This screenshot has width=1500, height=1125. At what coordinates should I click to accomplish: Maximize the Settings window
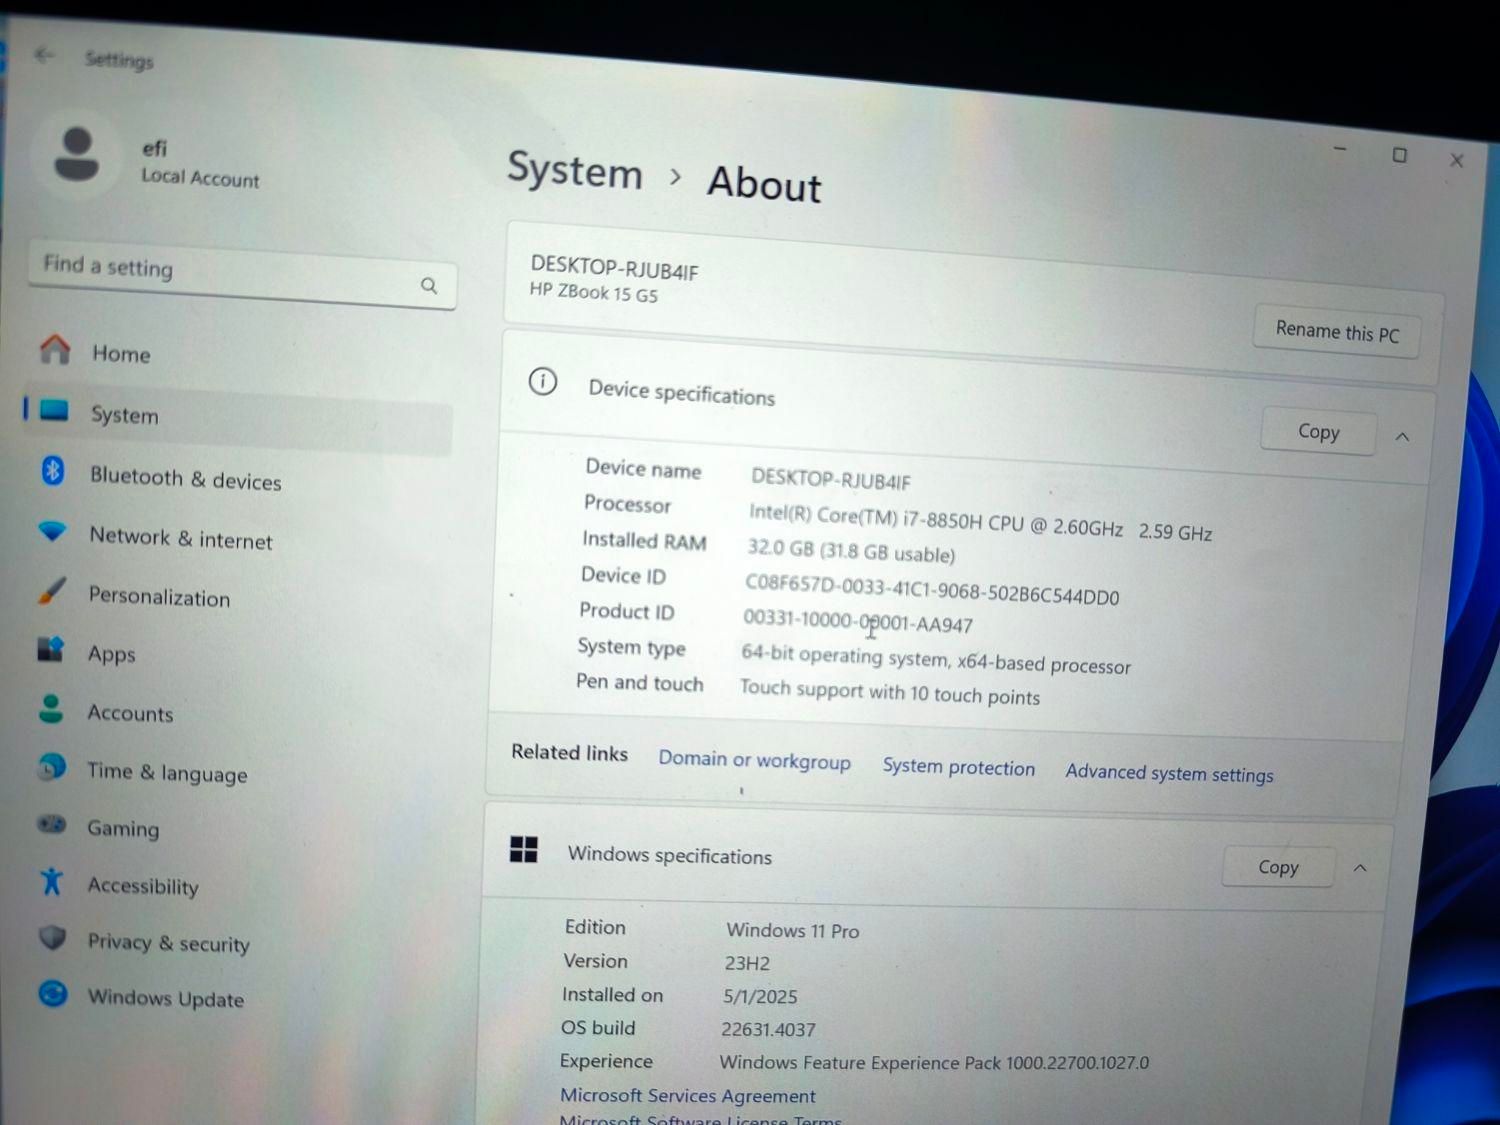coord(1399,155)
